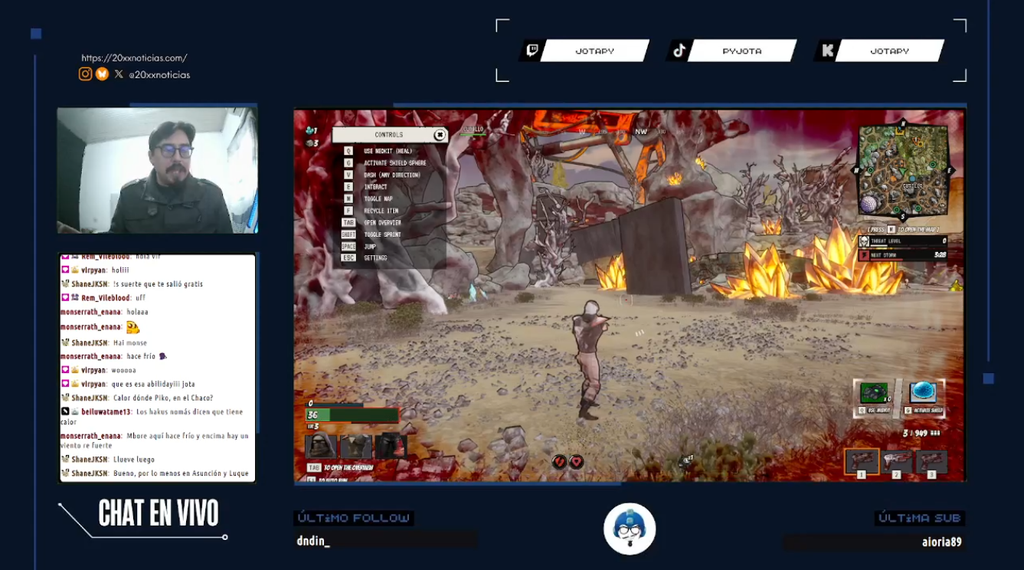The image size is (1024, 570).
Task: Click the E key for Interact
Action: (348, 187)
